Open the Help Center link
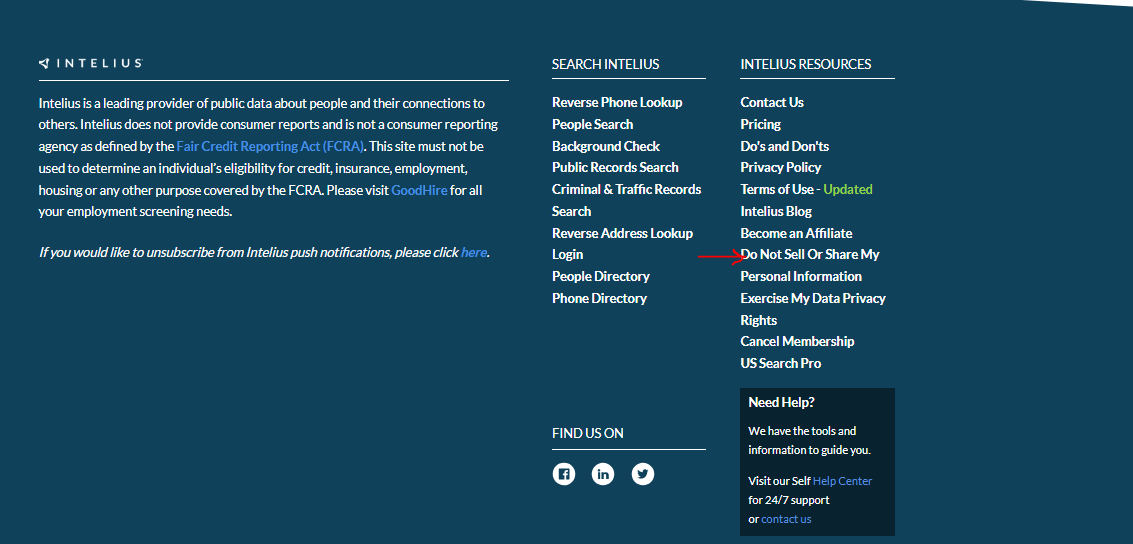The height and width of the screenshot is (544, 1133). tap(842, 481)
